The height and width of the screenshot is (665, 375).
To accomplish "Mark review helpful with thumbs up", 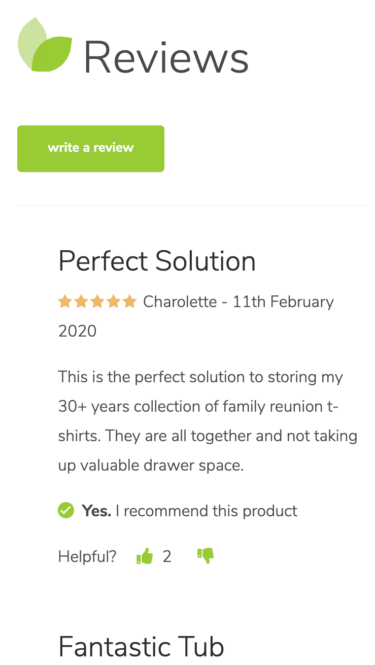I will point(145,556).
